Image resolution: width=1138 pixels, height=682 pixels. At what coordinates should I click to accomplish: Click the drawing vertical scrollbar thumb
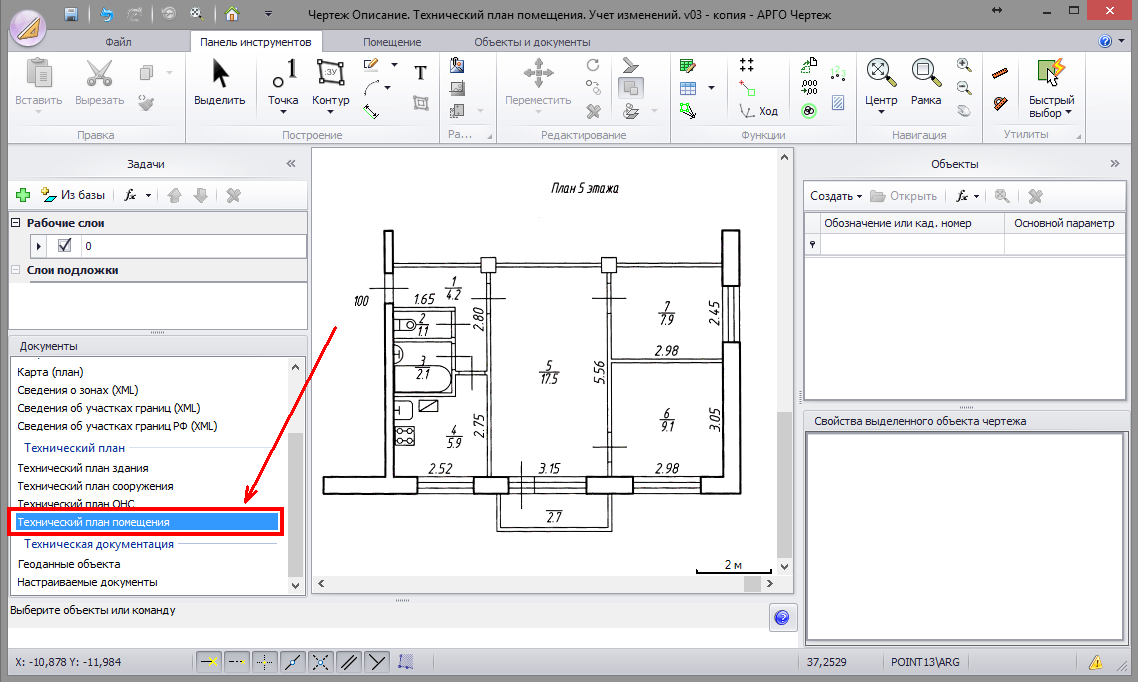tap(784, 484)
